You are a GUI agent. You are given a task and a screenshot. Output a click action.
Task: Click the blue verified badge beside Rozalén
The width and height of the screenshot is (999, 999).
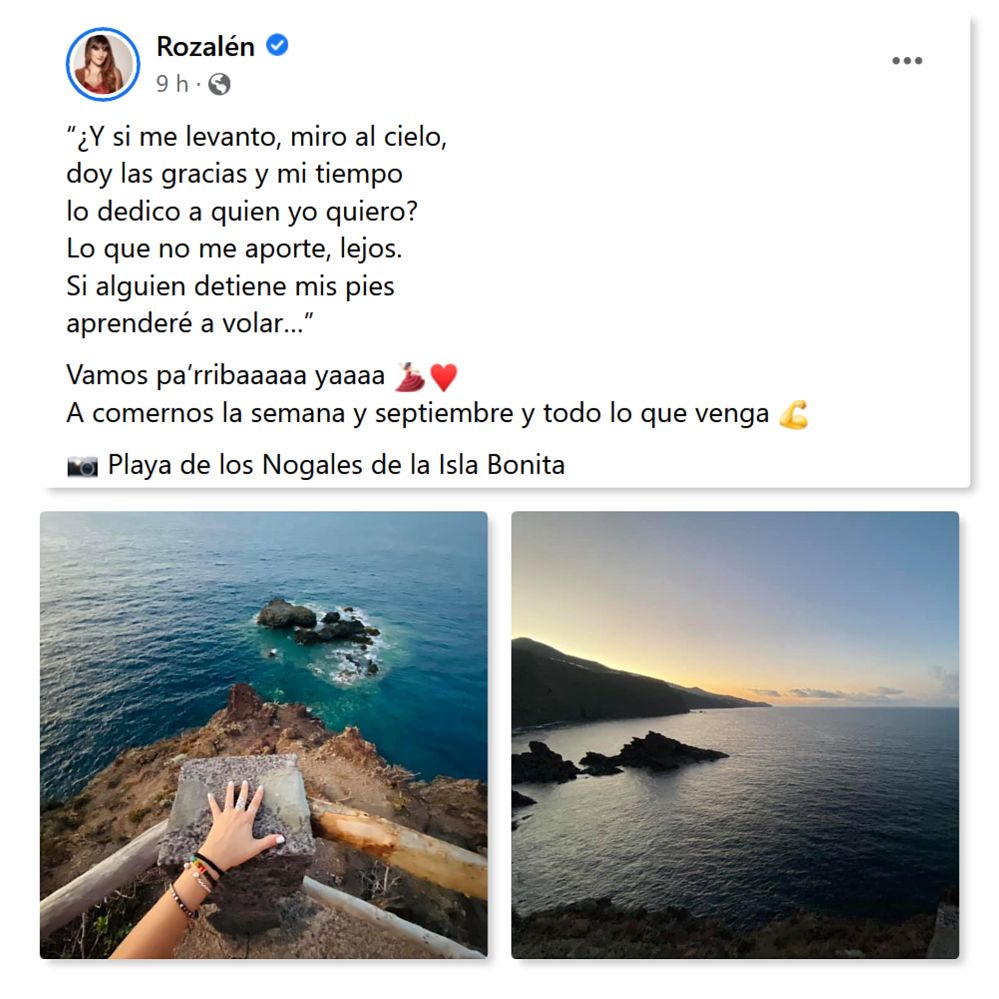pyautogui.click(x=277, y=46)
